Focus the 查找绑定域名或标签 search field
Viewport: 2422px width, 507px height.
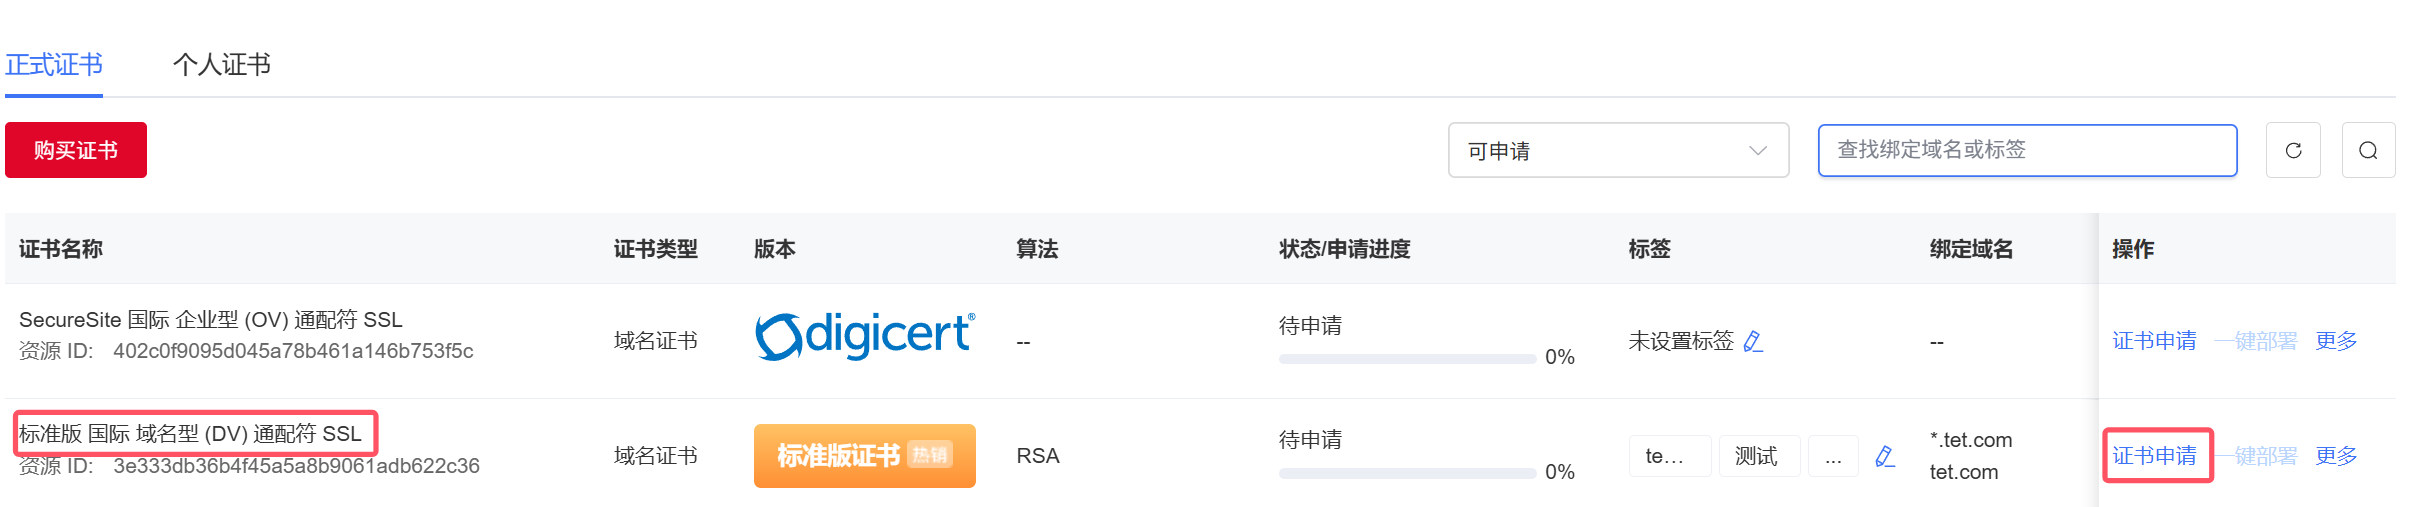point(2027,150)
